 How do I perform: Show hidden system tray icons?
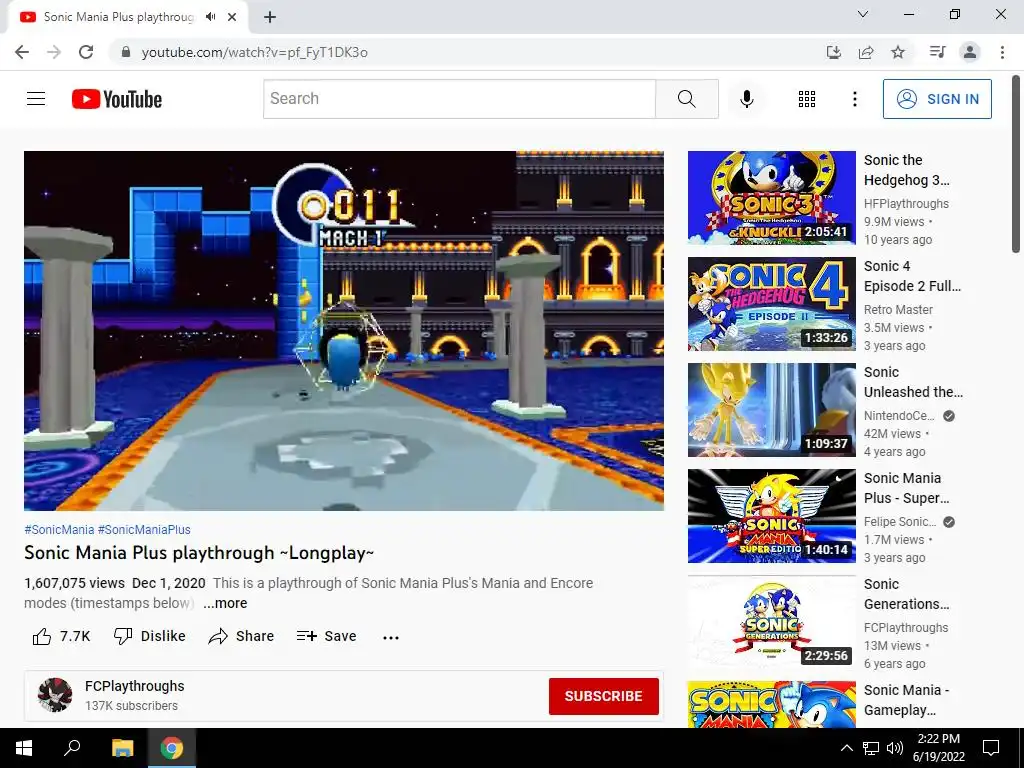click(x=846, y=748)
